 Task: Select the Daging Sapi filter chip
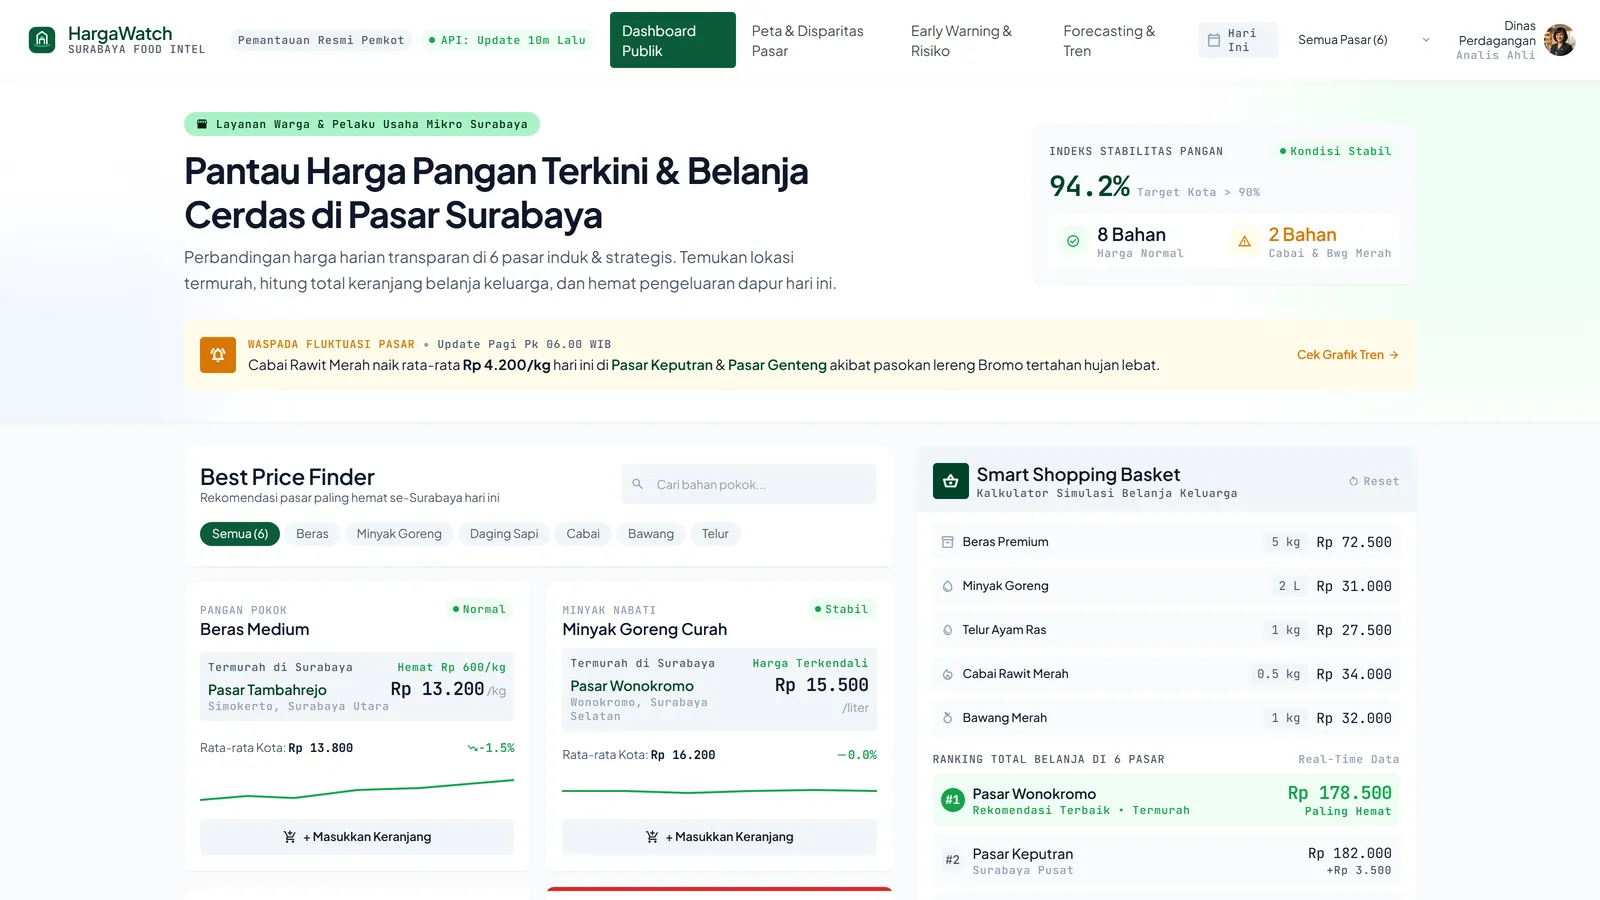click(504, 534)
